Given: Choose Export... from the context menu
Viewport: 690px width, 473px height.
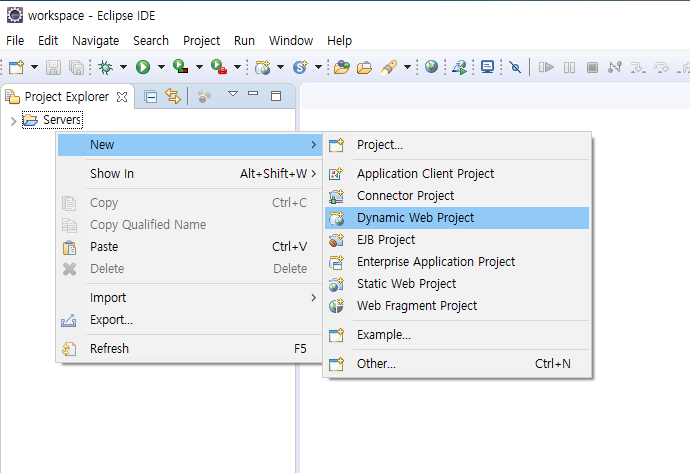Looking at the screenshot, I should point(190,320).
